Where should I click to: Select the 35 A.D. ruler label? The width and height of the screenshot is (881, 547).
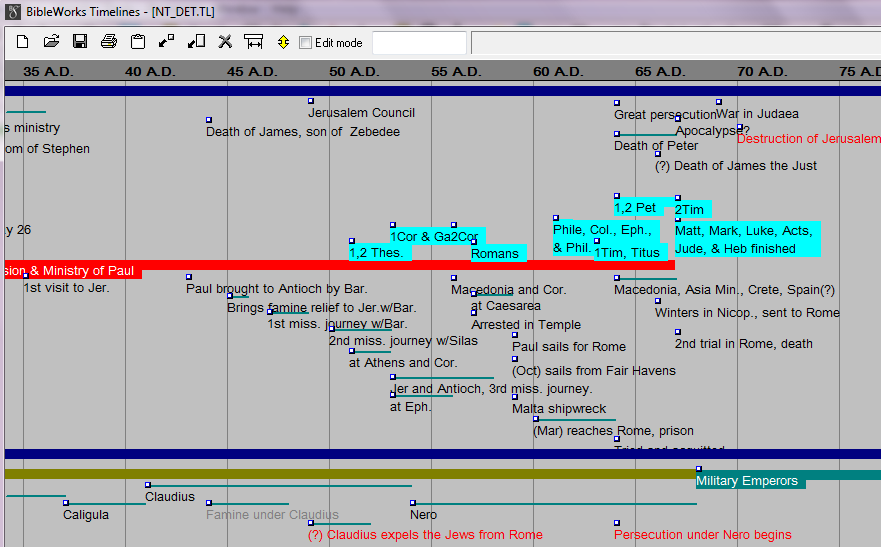pyautogui.click(x=48, y=72)
